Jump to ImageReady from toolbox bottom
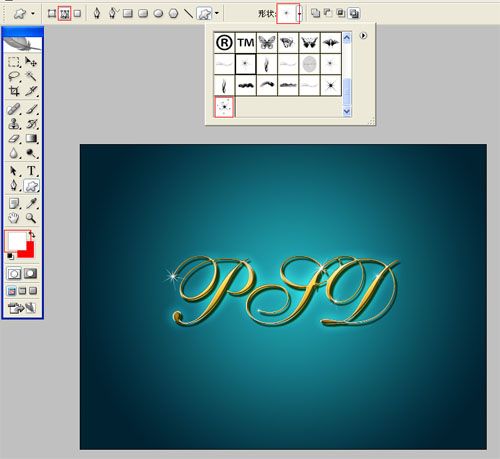 click(x=22, y=308)
